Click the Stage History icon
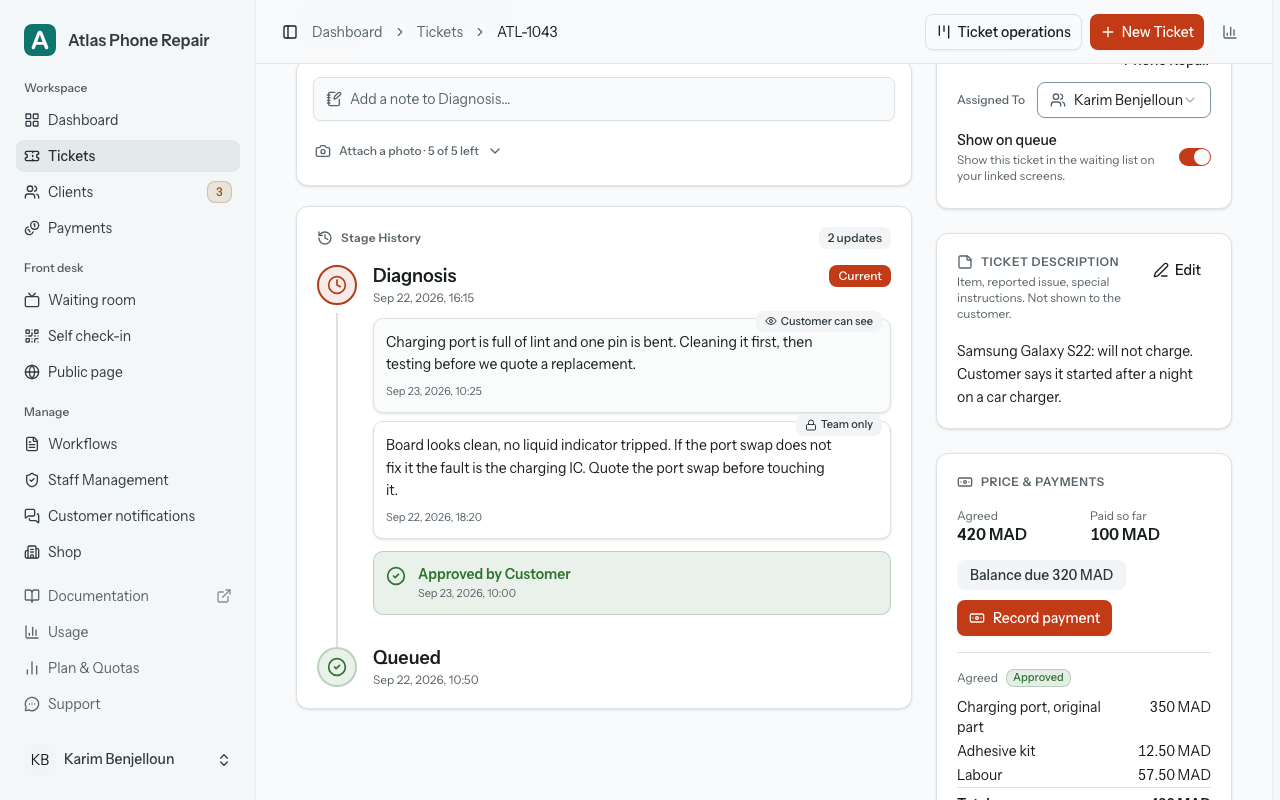This screenshot has width=1280, height=800. pyautogui.click(x=325, y=238)
